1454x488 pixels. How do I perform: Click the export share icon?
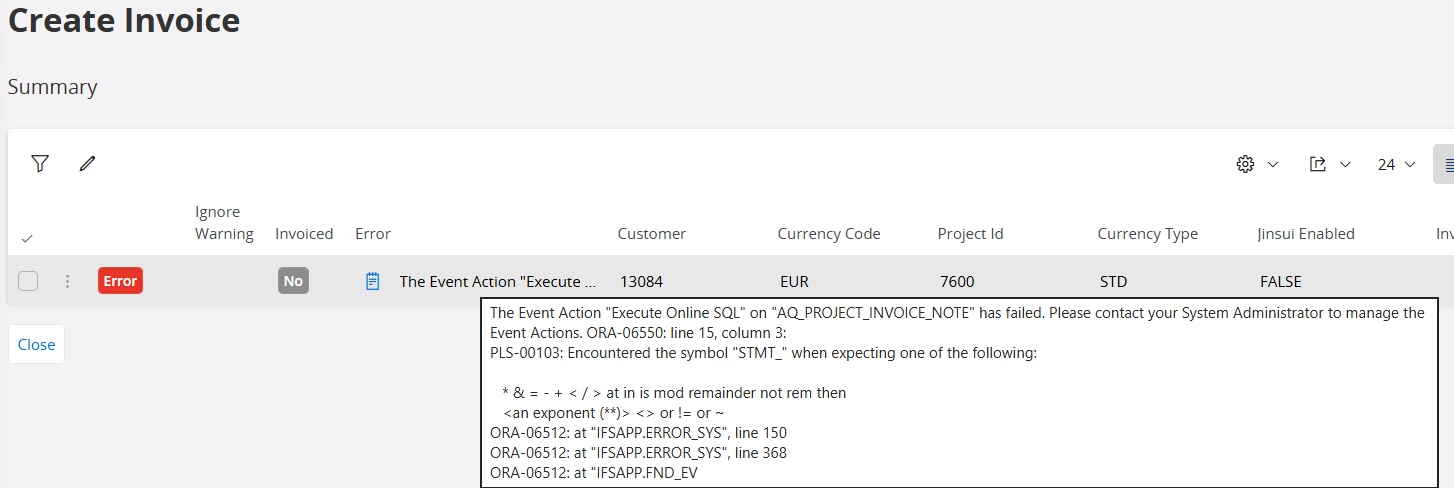tap(1317, 164)
